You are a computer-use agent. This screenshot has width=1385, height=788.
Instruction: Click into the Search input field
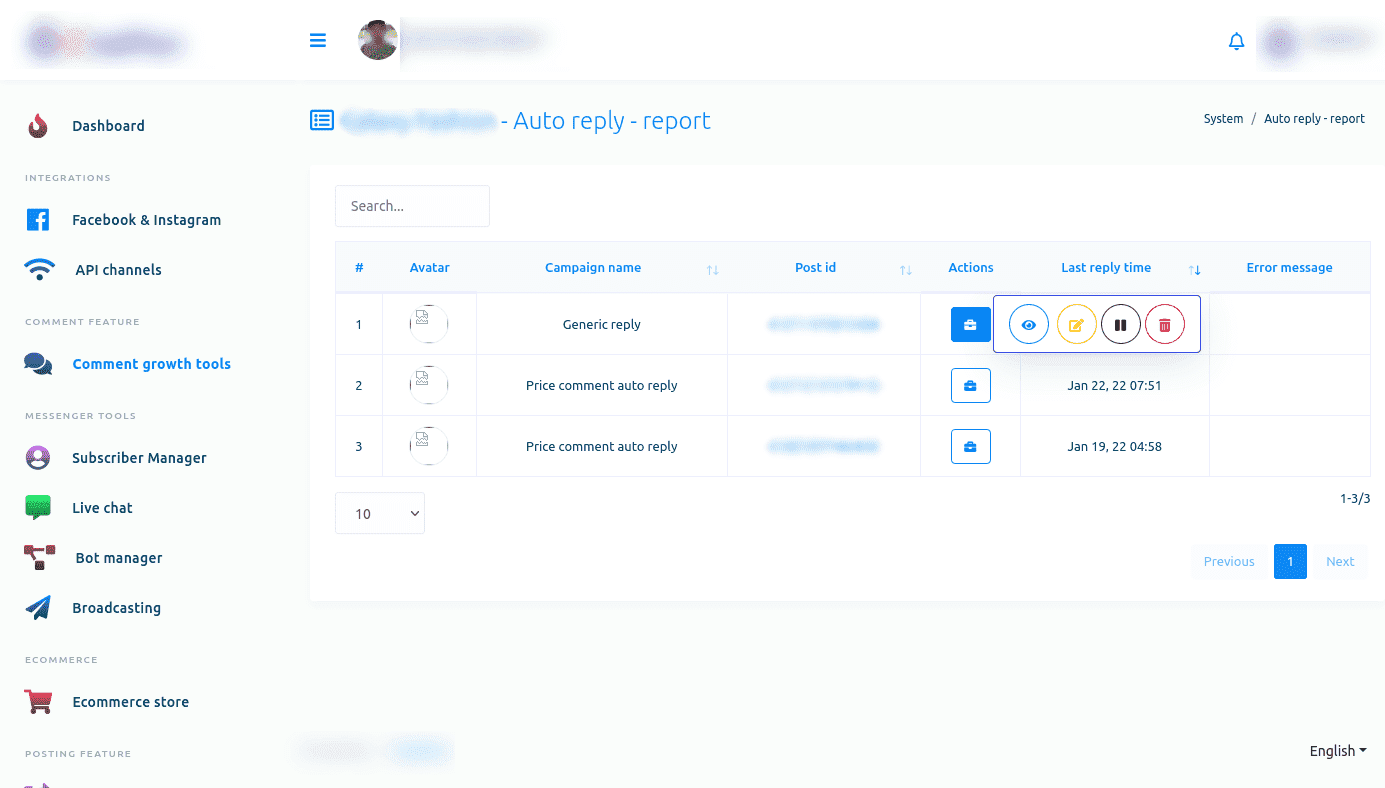[x=412, y=206]
